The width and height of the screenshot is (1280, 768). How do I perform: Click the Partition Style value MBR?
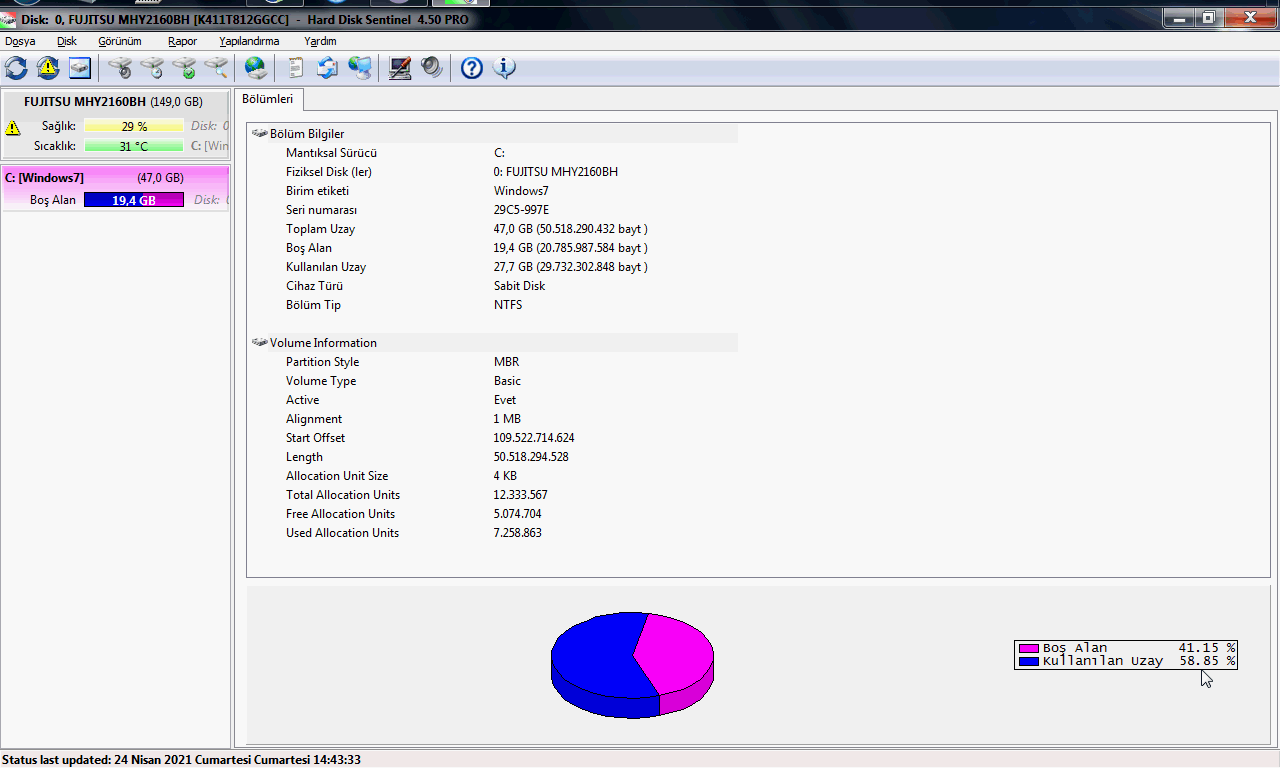pos(506,362)
